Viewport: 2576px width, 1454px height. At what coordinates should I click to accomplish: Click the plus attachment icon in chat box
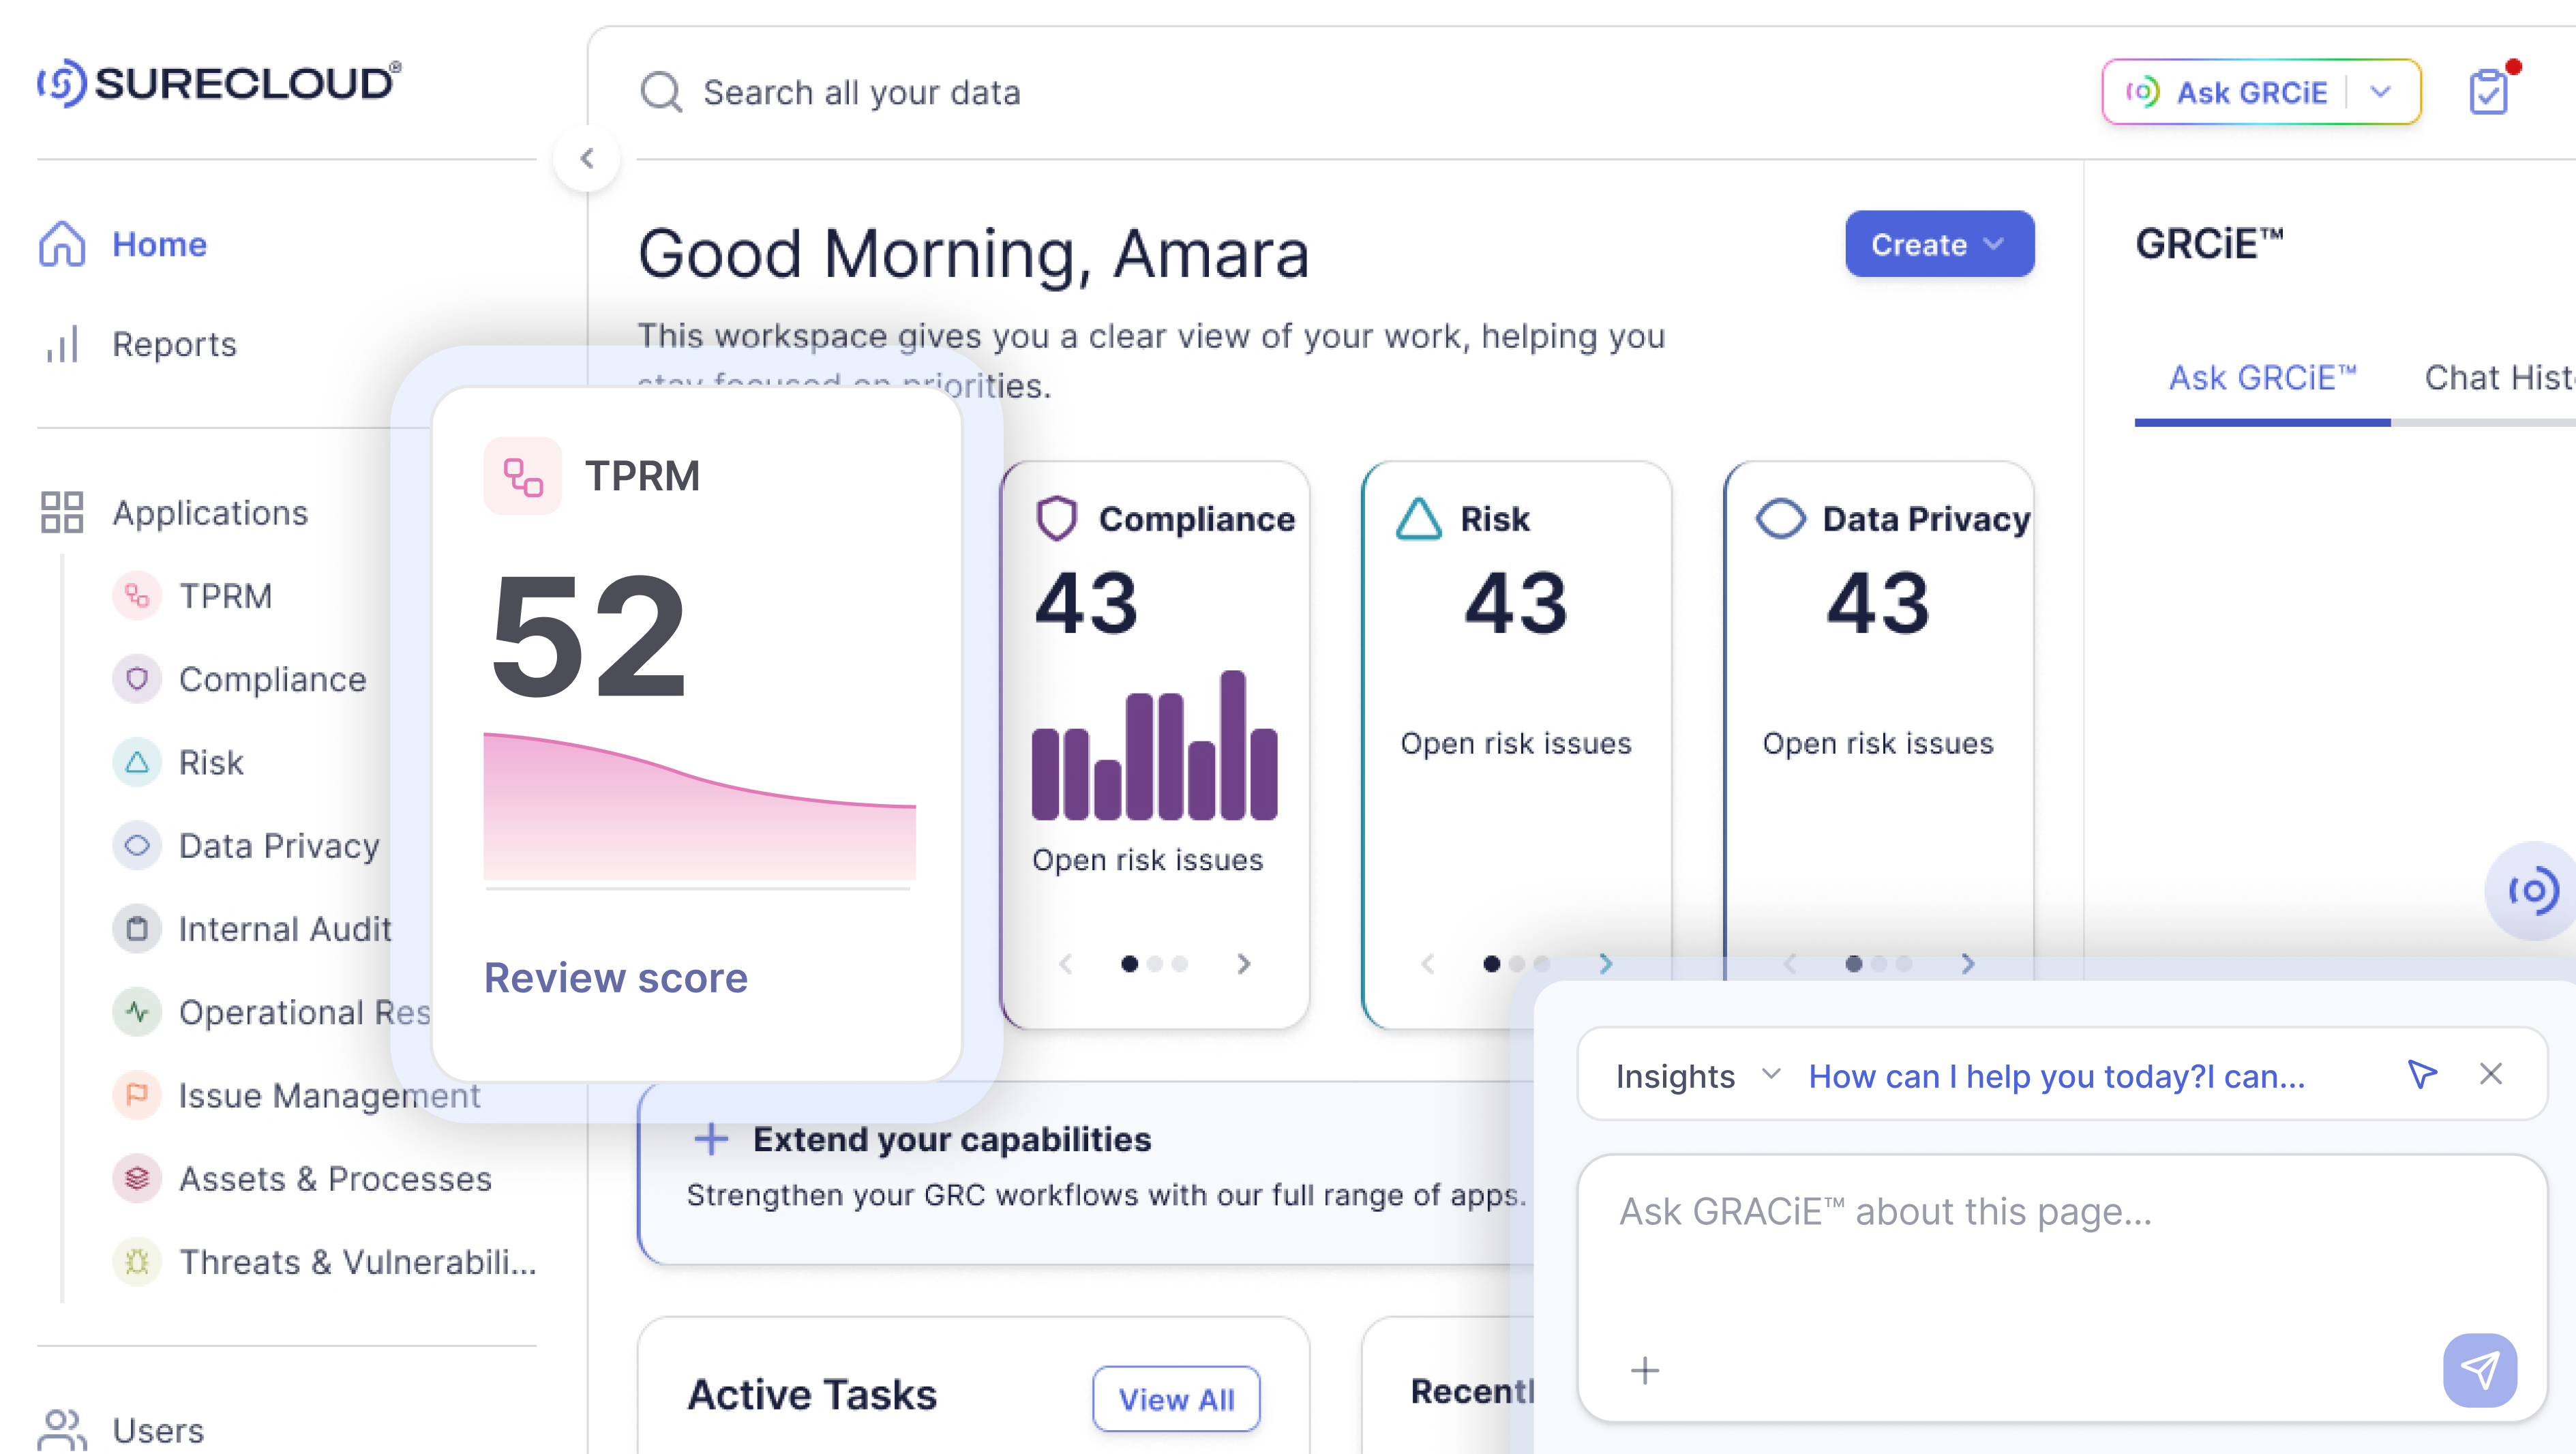point(1645,1369)
